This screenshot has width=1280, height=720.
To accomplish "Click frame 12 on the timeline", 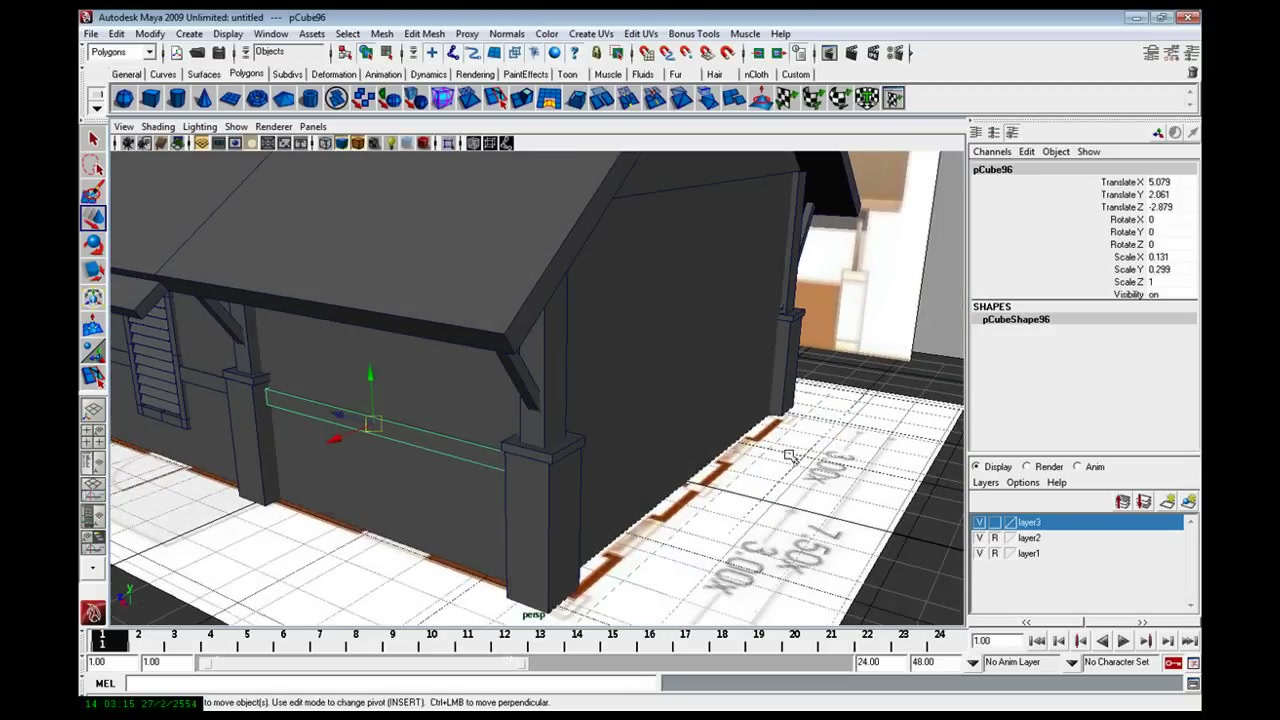I will point(503,635).
